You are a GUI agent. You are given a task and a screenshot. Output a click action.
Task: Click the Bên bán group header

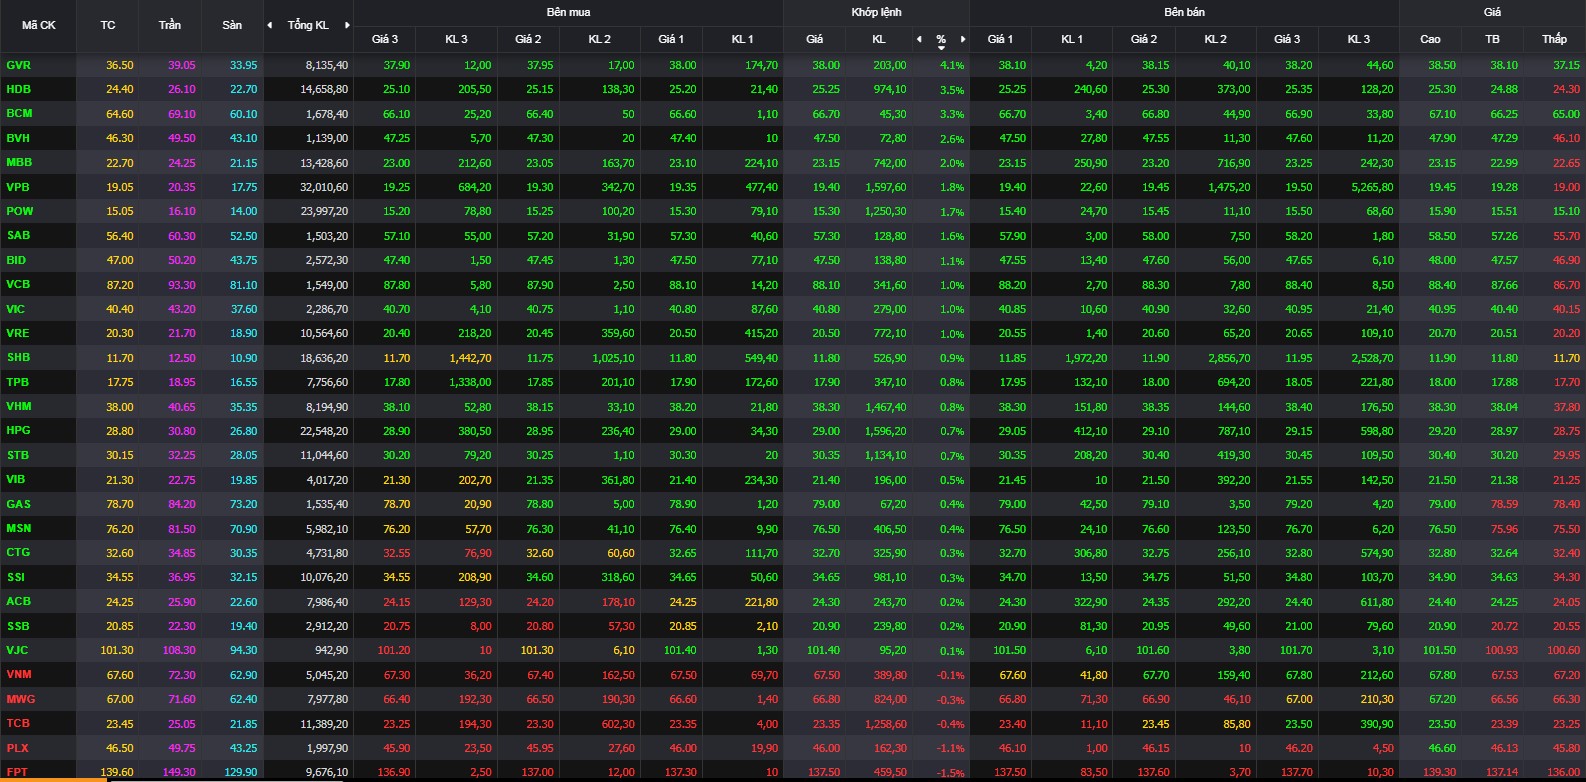coord(1184,12)
